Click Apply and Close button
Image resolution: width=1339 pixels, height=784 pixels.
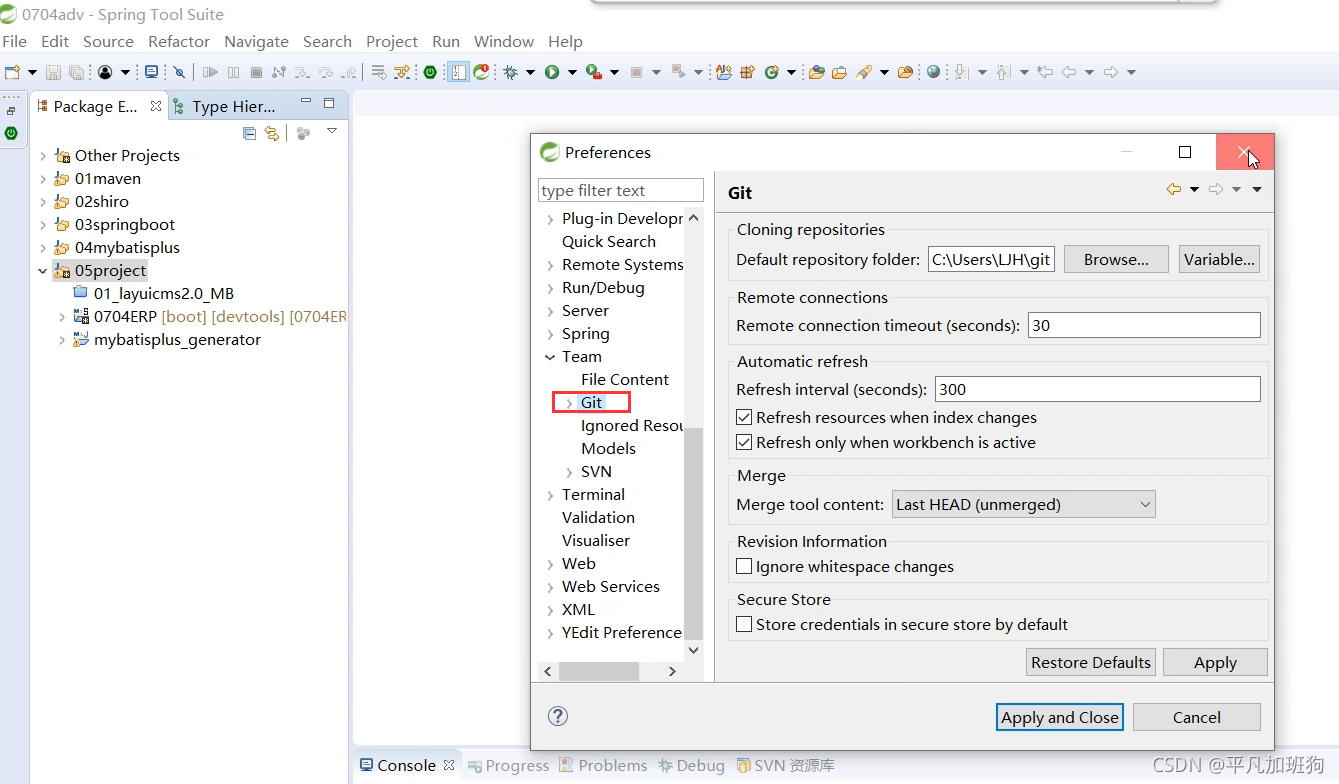[1060, 717]
